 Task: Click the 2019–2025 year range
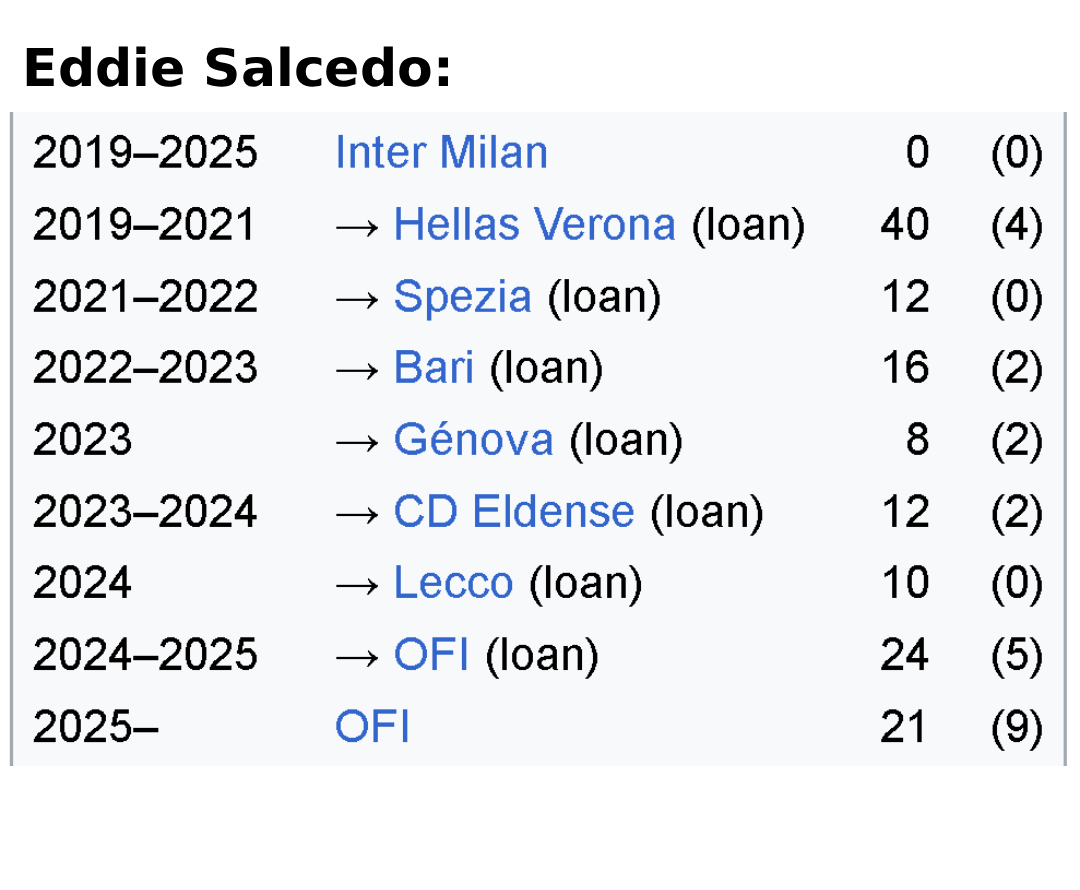pyautogui.click(x=145, y=154)
